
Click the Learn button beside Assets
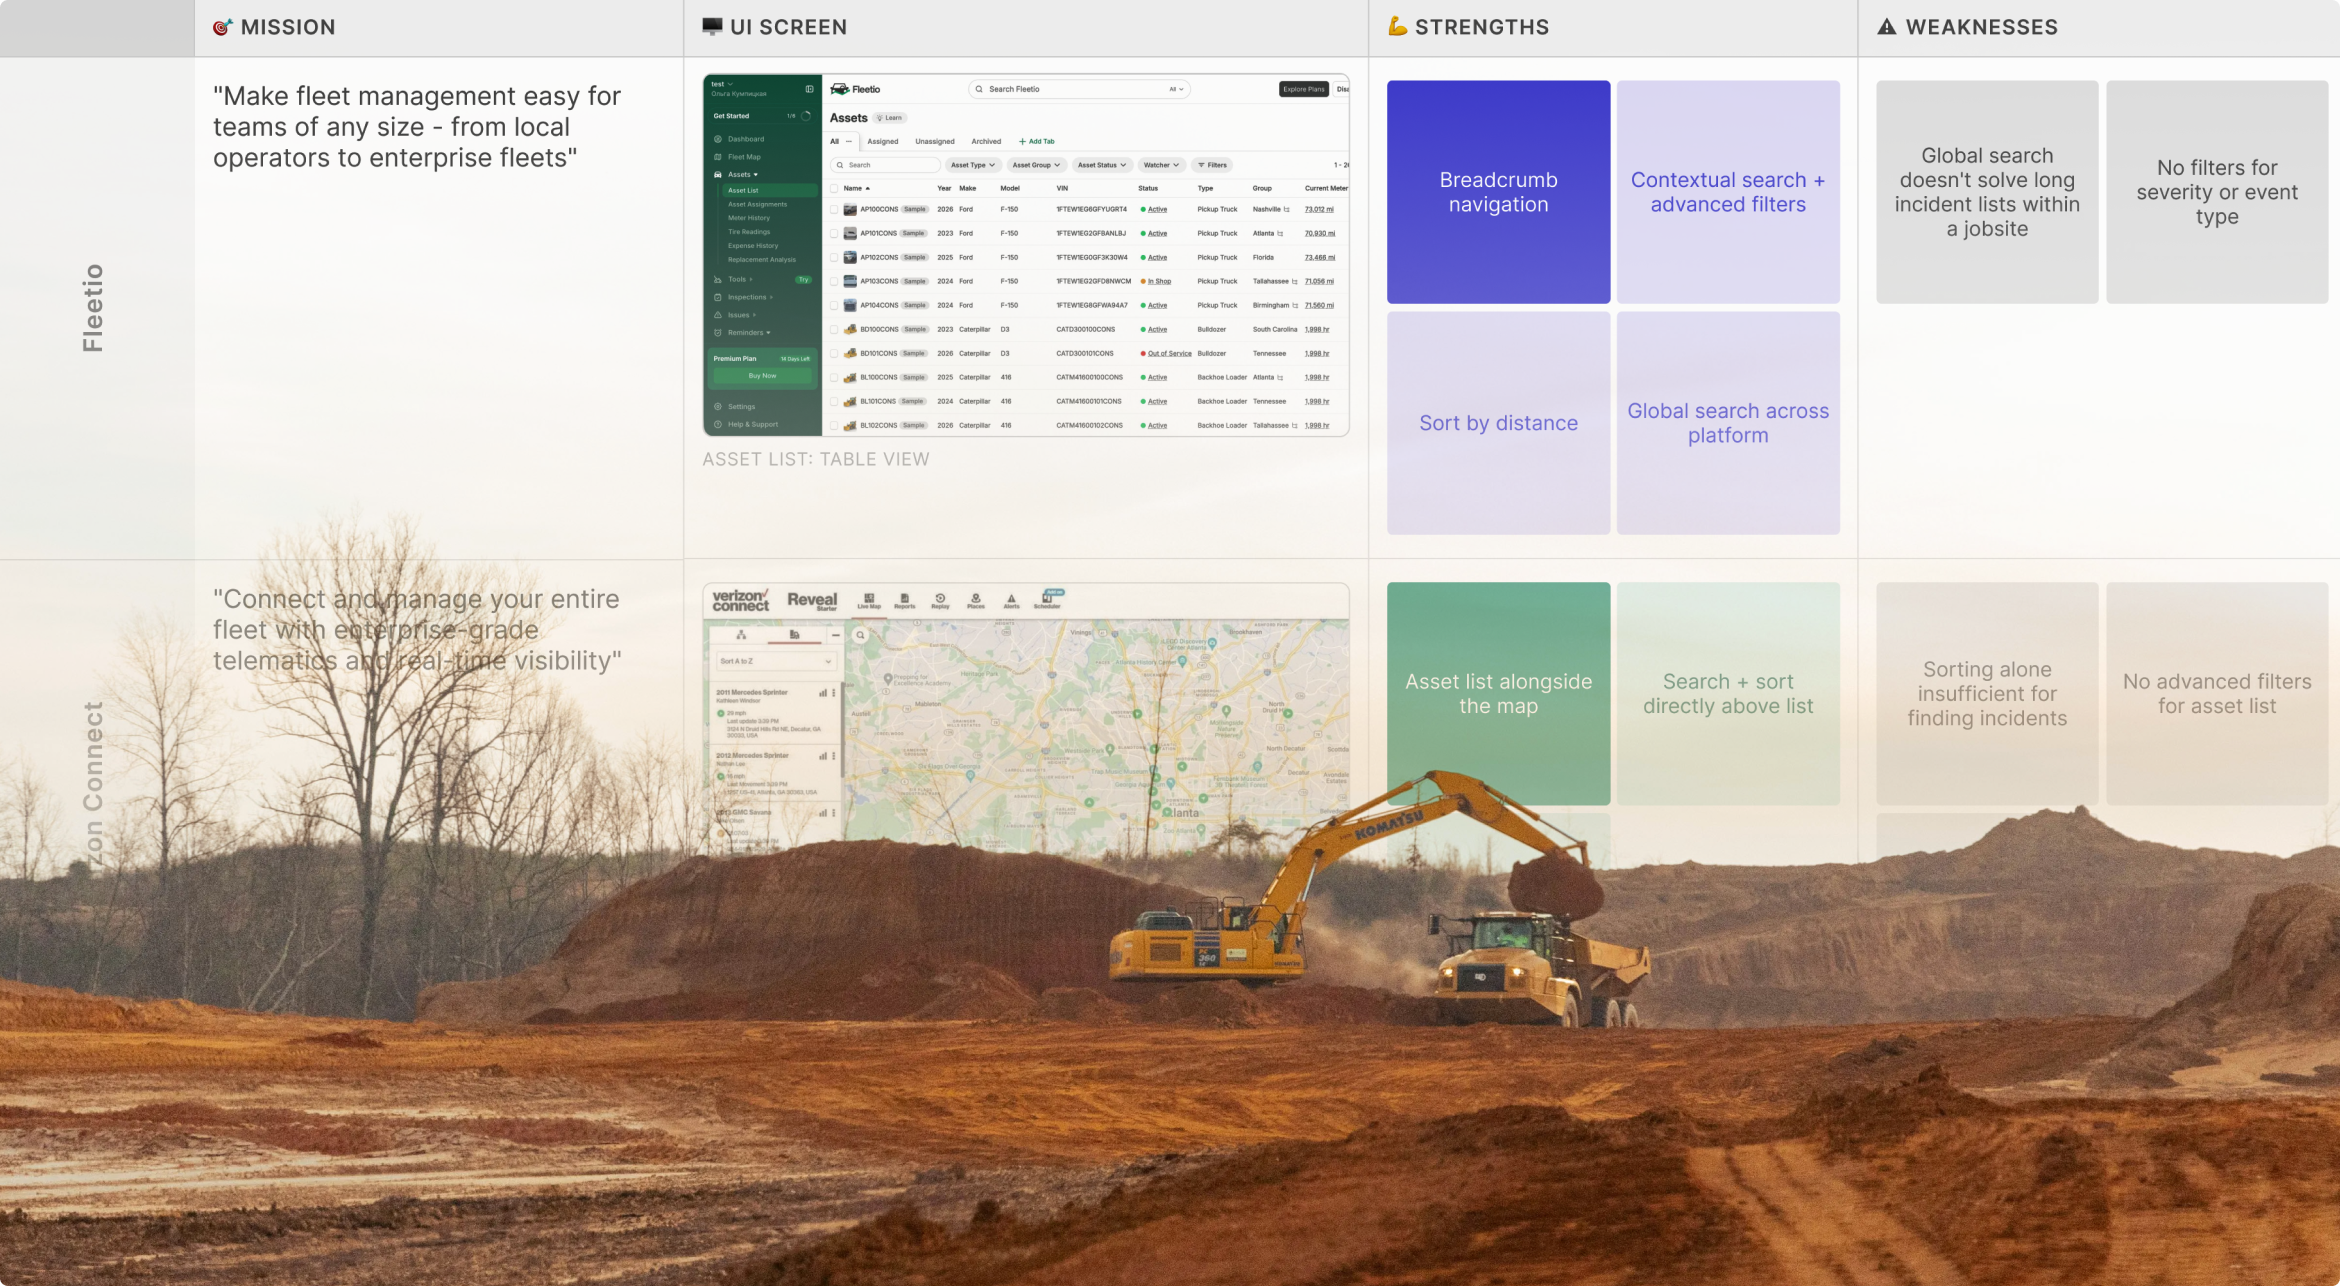pos(890,118)
